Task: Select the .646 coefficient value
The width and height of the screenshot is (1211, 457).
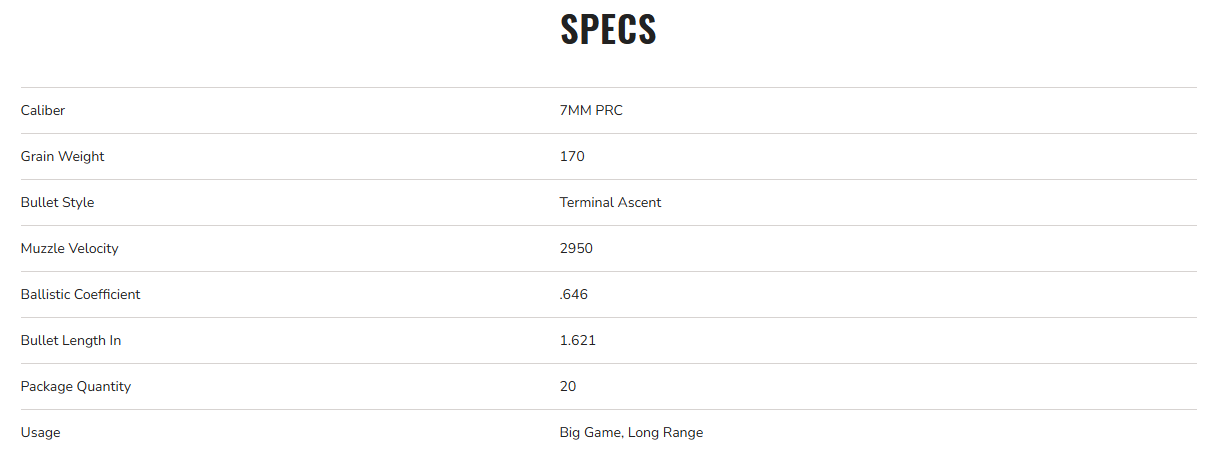Action: point(574,294)
